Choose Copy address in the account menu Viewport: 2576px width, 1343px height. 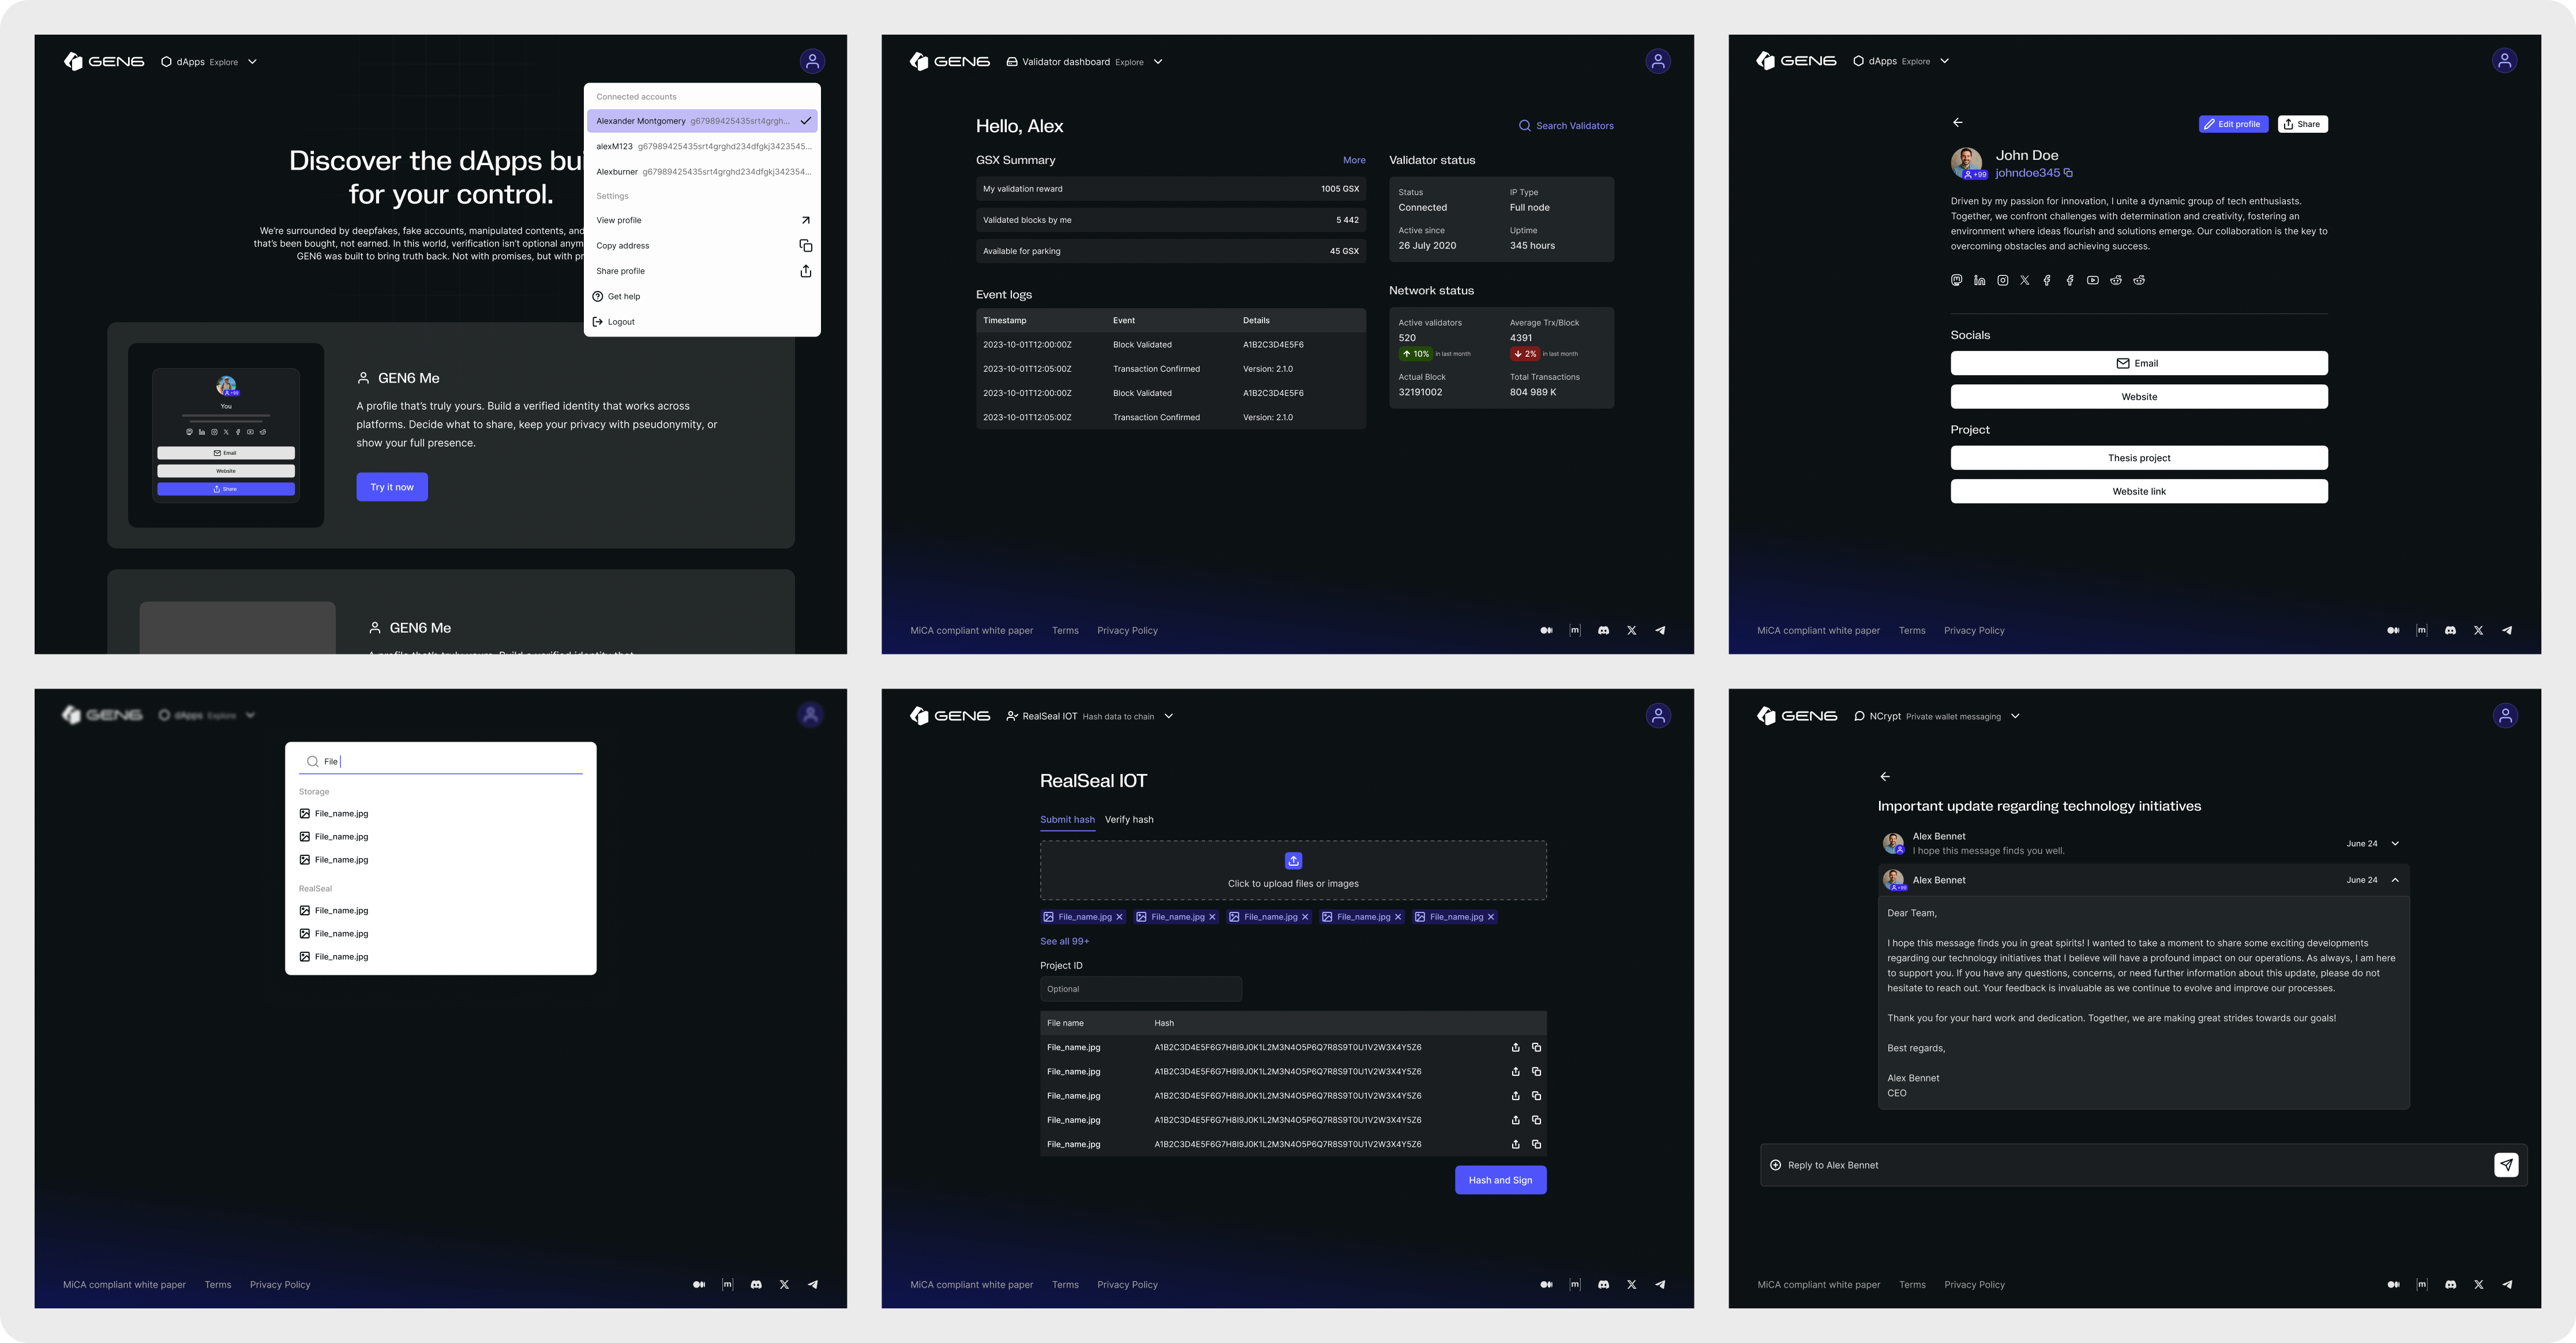[x=702, y=245]
